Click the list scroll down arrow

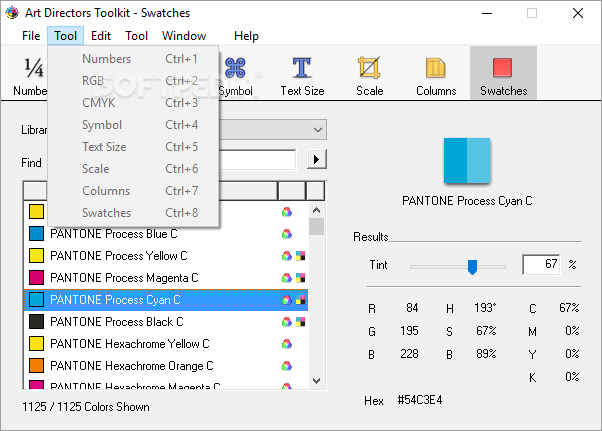pyautogui.click(x=316, y=381)
